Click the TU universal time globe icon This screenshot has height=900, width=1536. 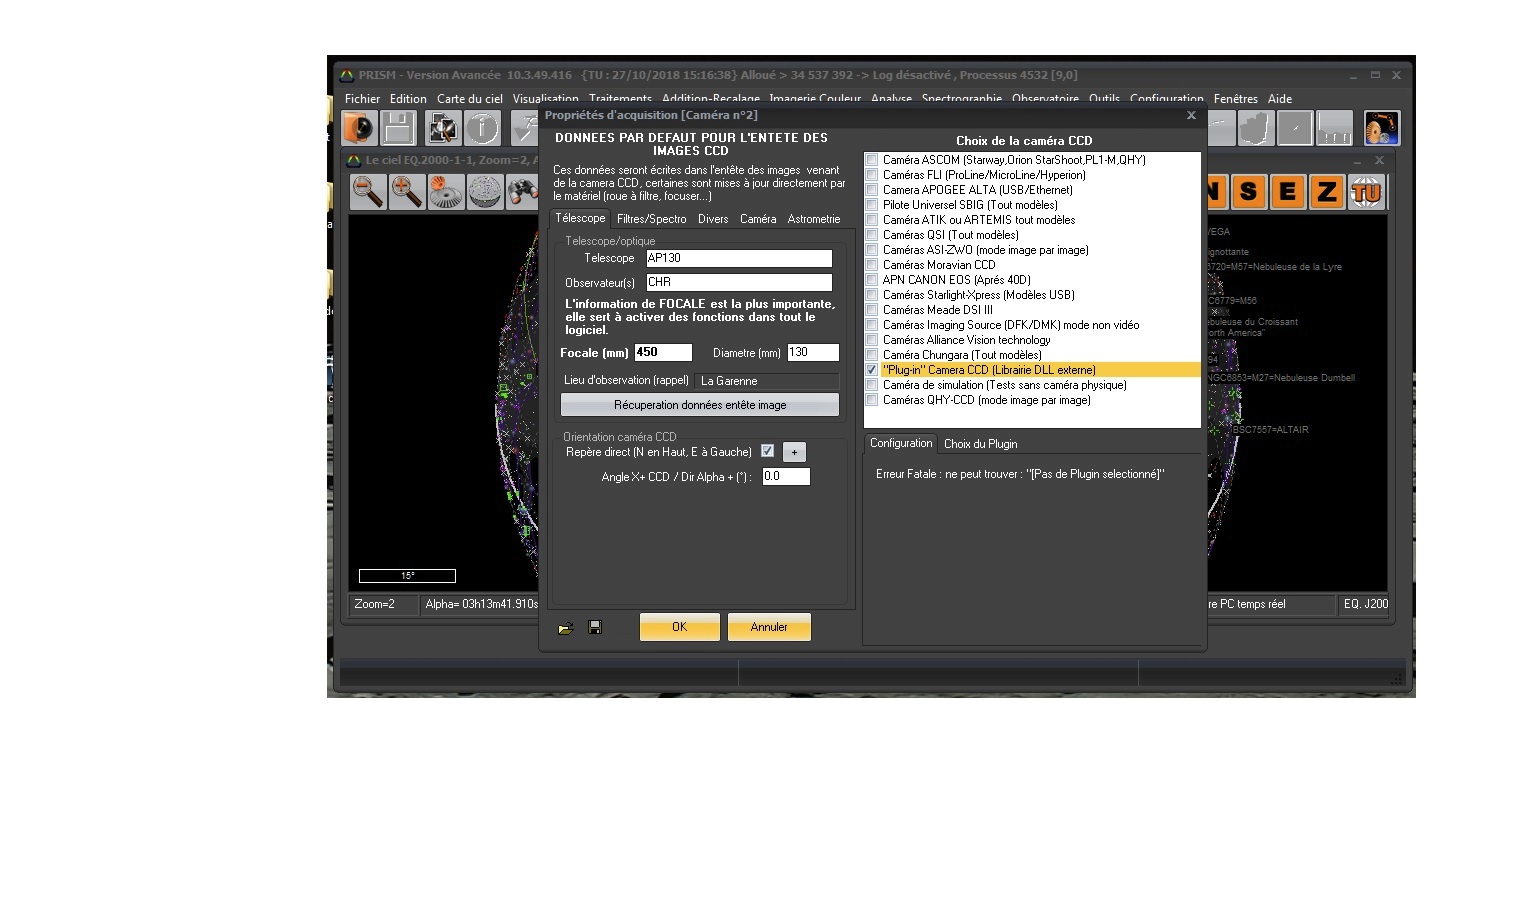[x=1366, y=192]
